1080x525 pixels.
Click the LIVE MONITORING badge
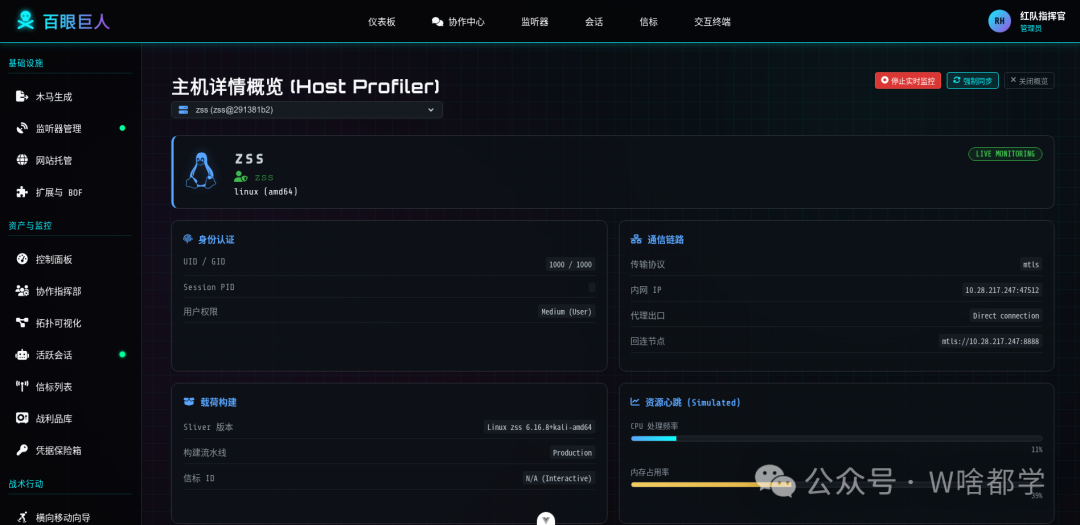tap(1005, 154)
